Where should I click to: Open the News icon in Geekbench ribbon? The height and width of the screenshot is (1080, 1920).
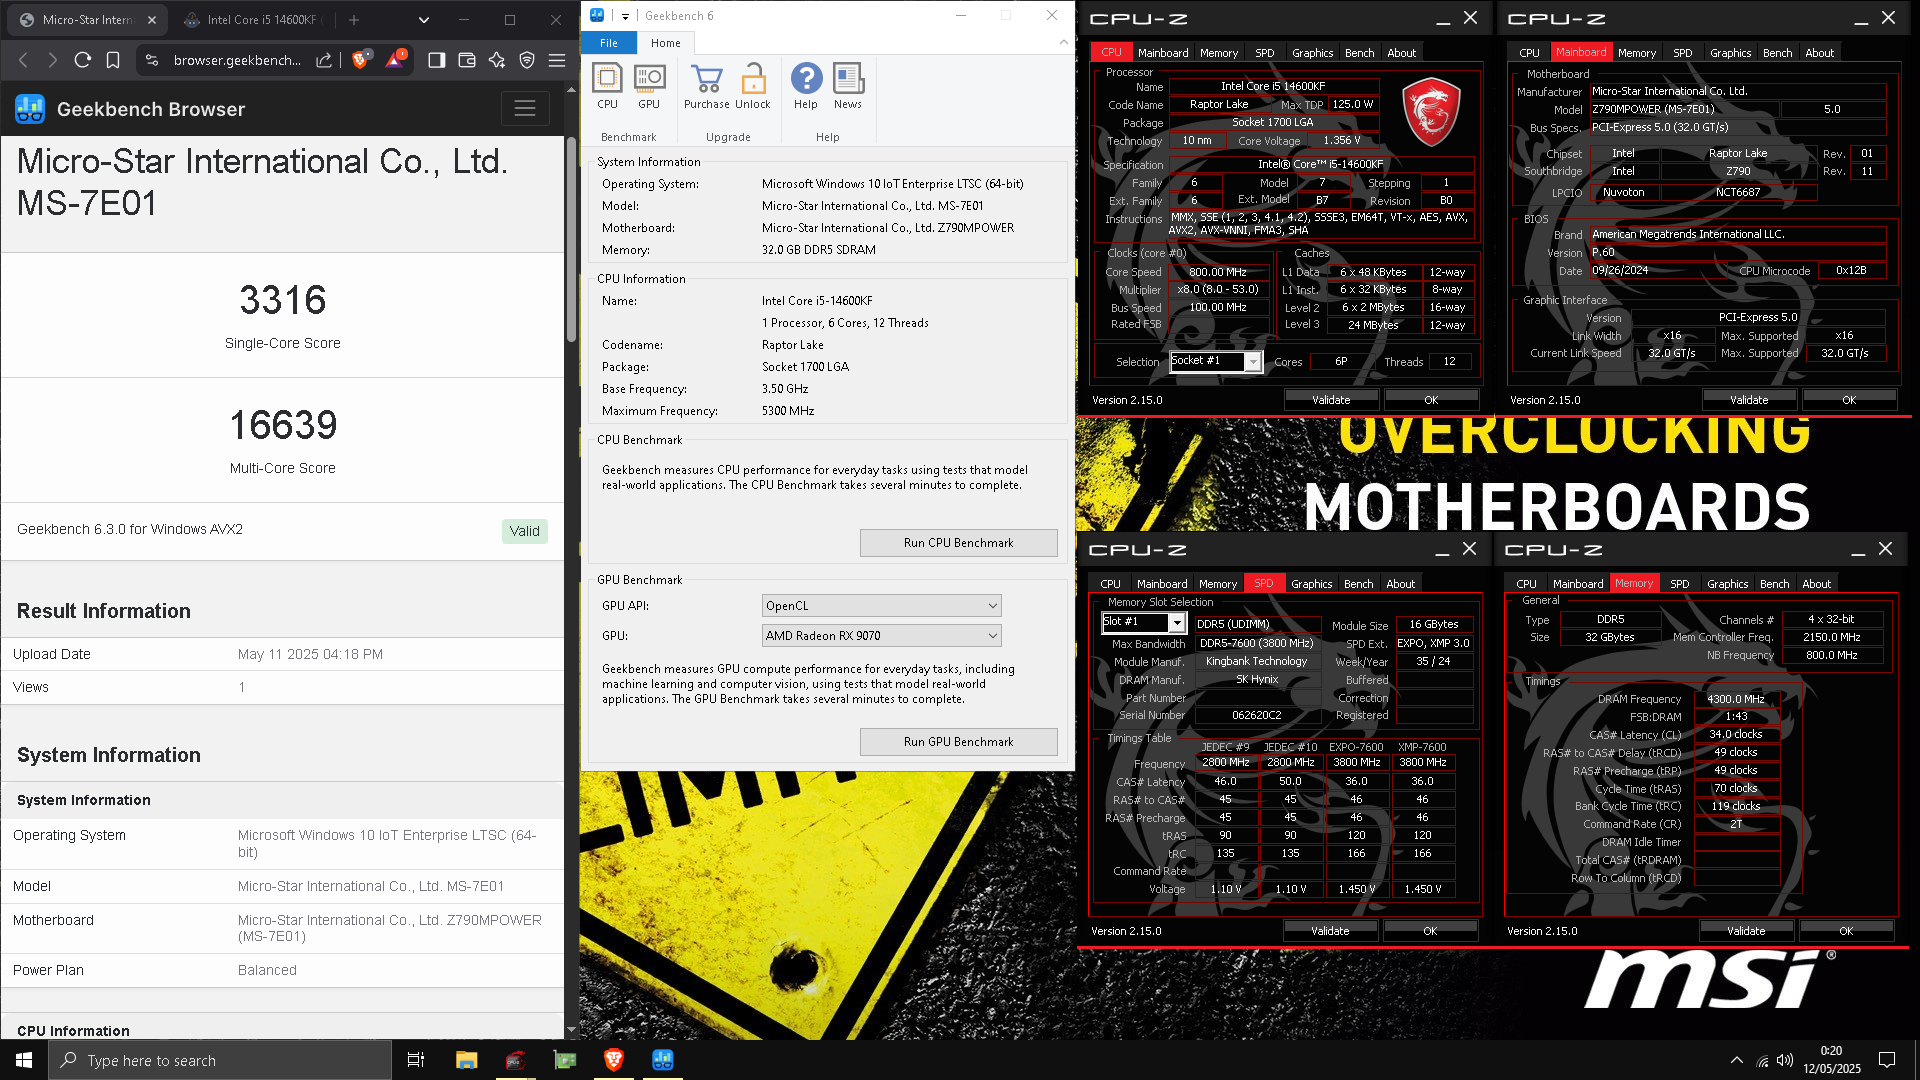[x=848, y=86]
